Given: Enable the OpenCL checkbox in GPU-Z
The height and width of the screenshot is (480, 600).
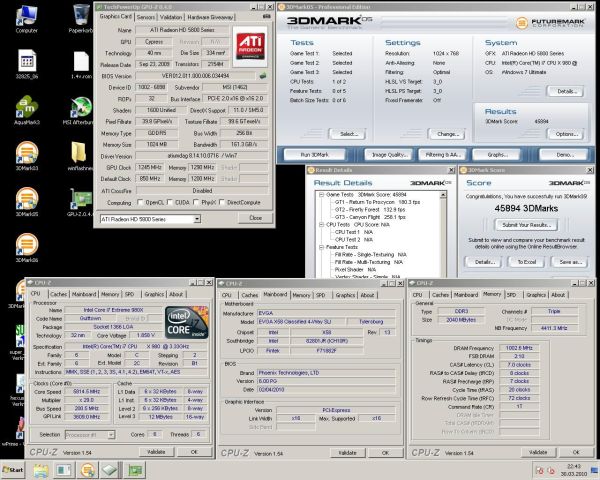Looking at the screenshot, I should [x=140, y=202].
